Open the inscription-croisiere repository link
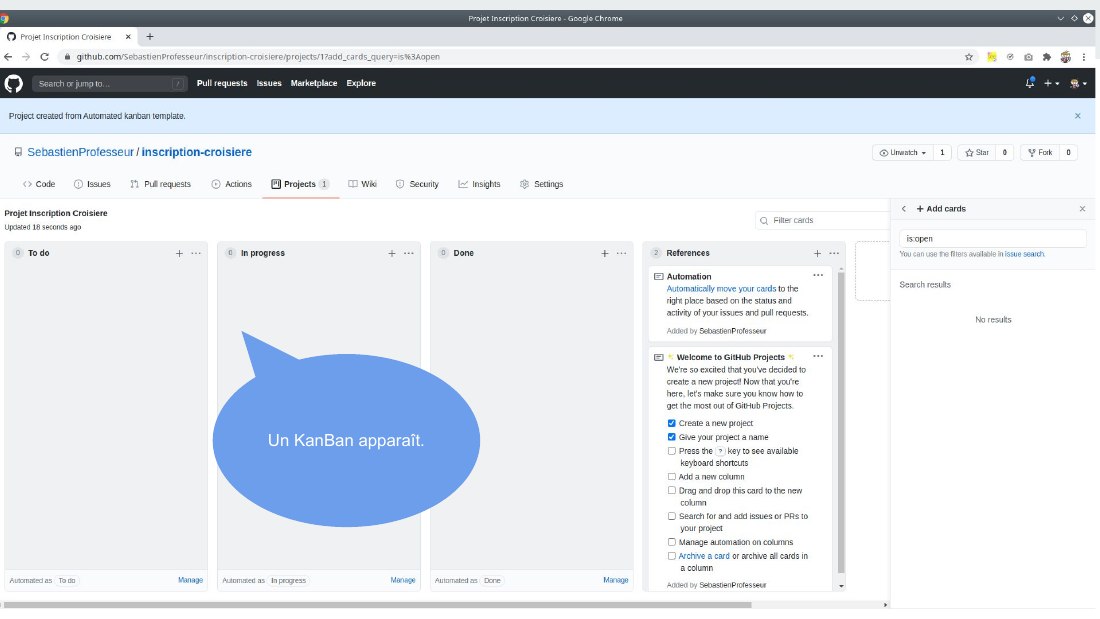 point(196,152)
